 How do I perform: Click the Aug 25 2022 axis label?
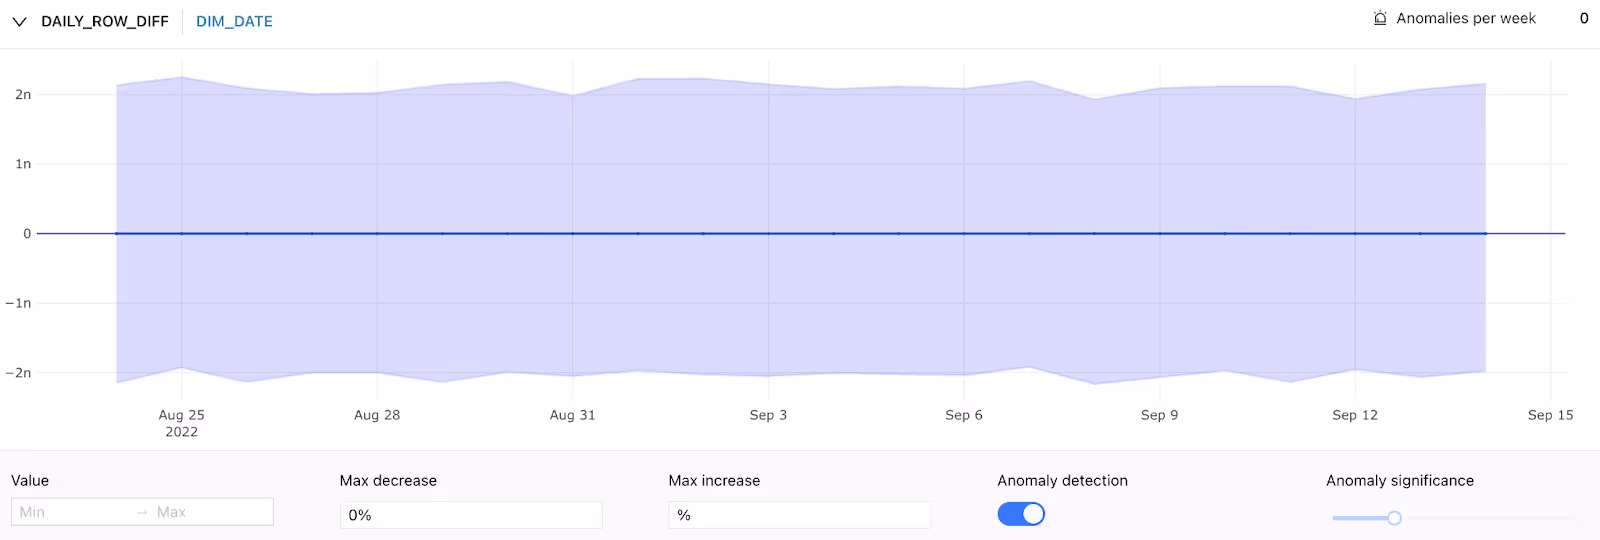(182, 423)
